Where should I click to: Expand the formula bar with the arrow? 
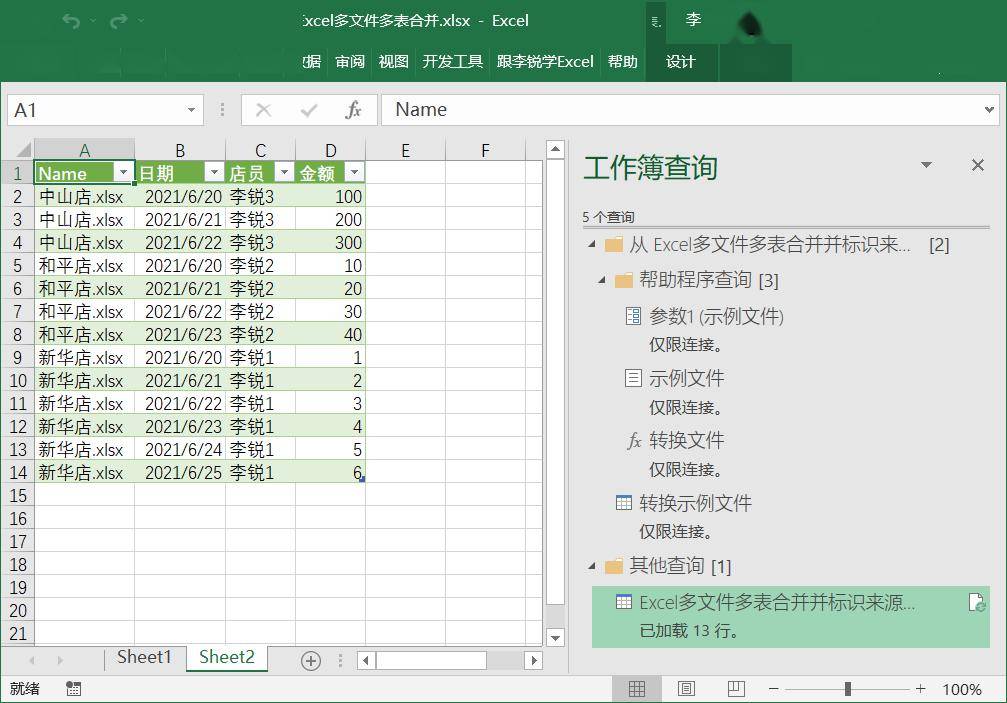pos(989,110)
